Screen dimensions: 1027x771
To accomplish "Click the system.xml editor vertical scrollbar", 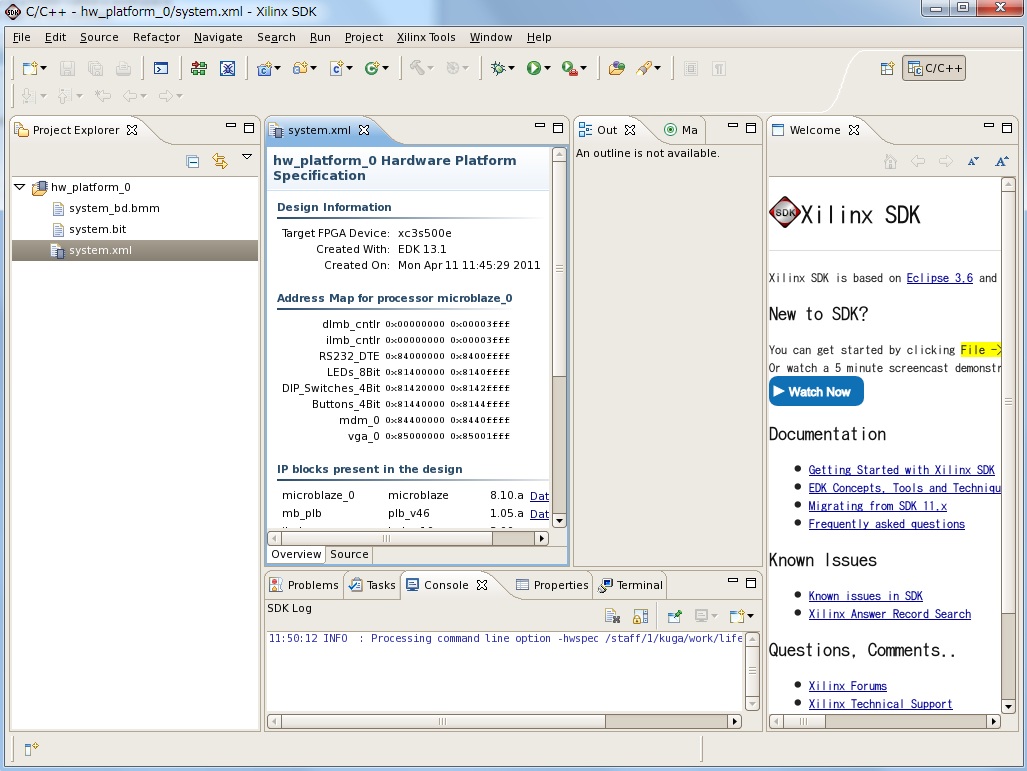I will tap(559, 337).
